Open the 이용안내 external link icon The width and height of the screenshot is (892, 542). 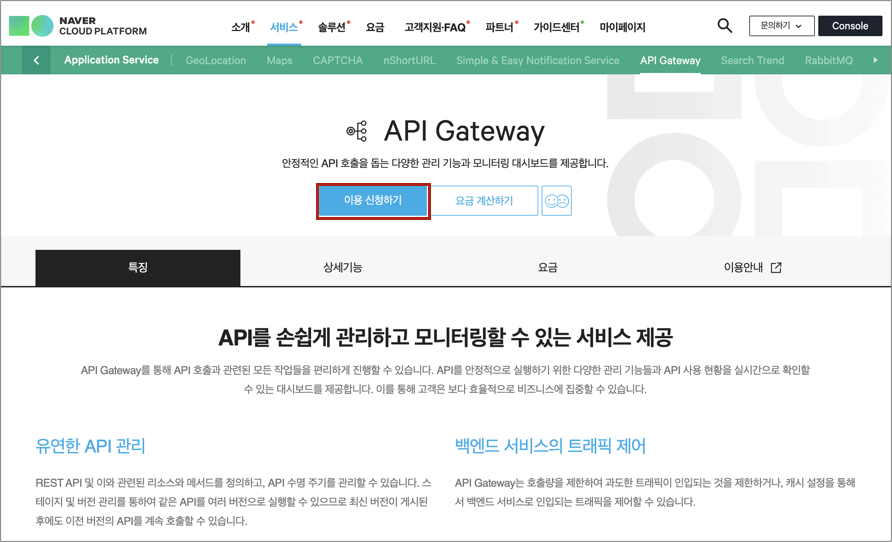(x=776, y=267)
